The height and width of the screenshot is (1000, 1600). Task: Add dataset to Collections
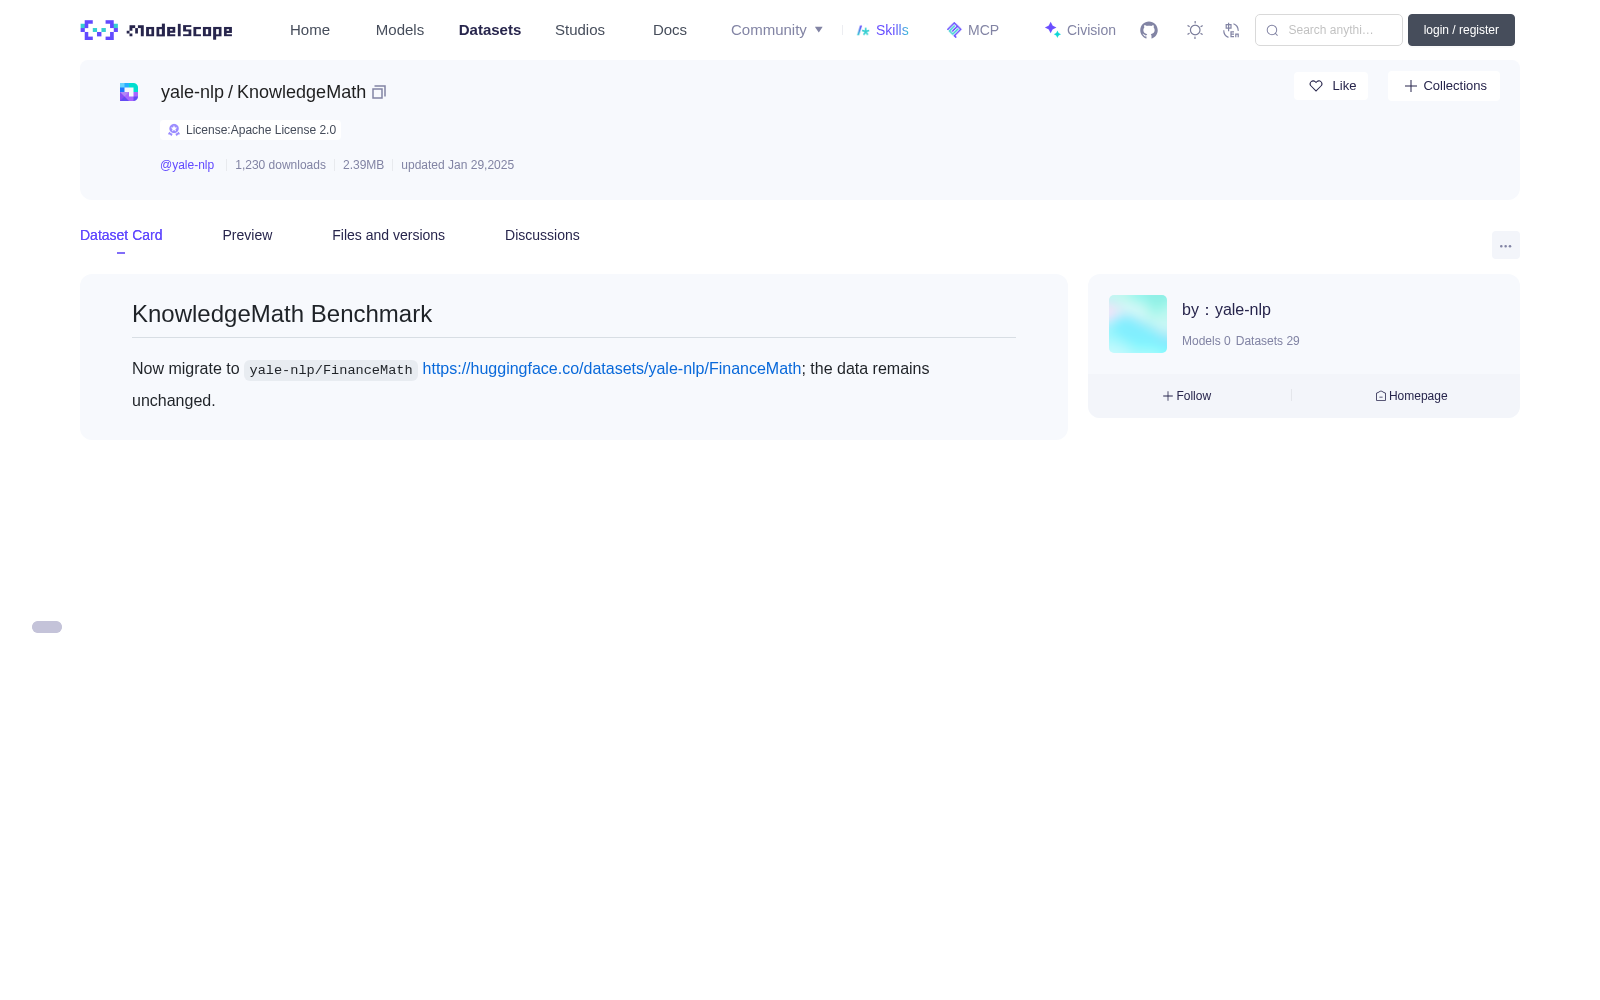pos(1444,86)
